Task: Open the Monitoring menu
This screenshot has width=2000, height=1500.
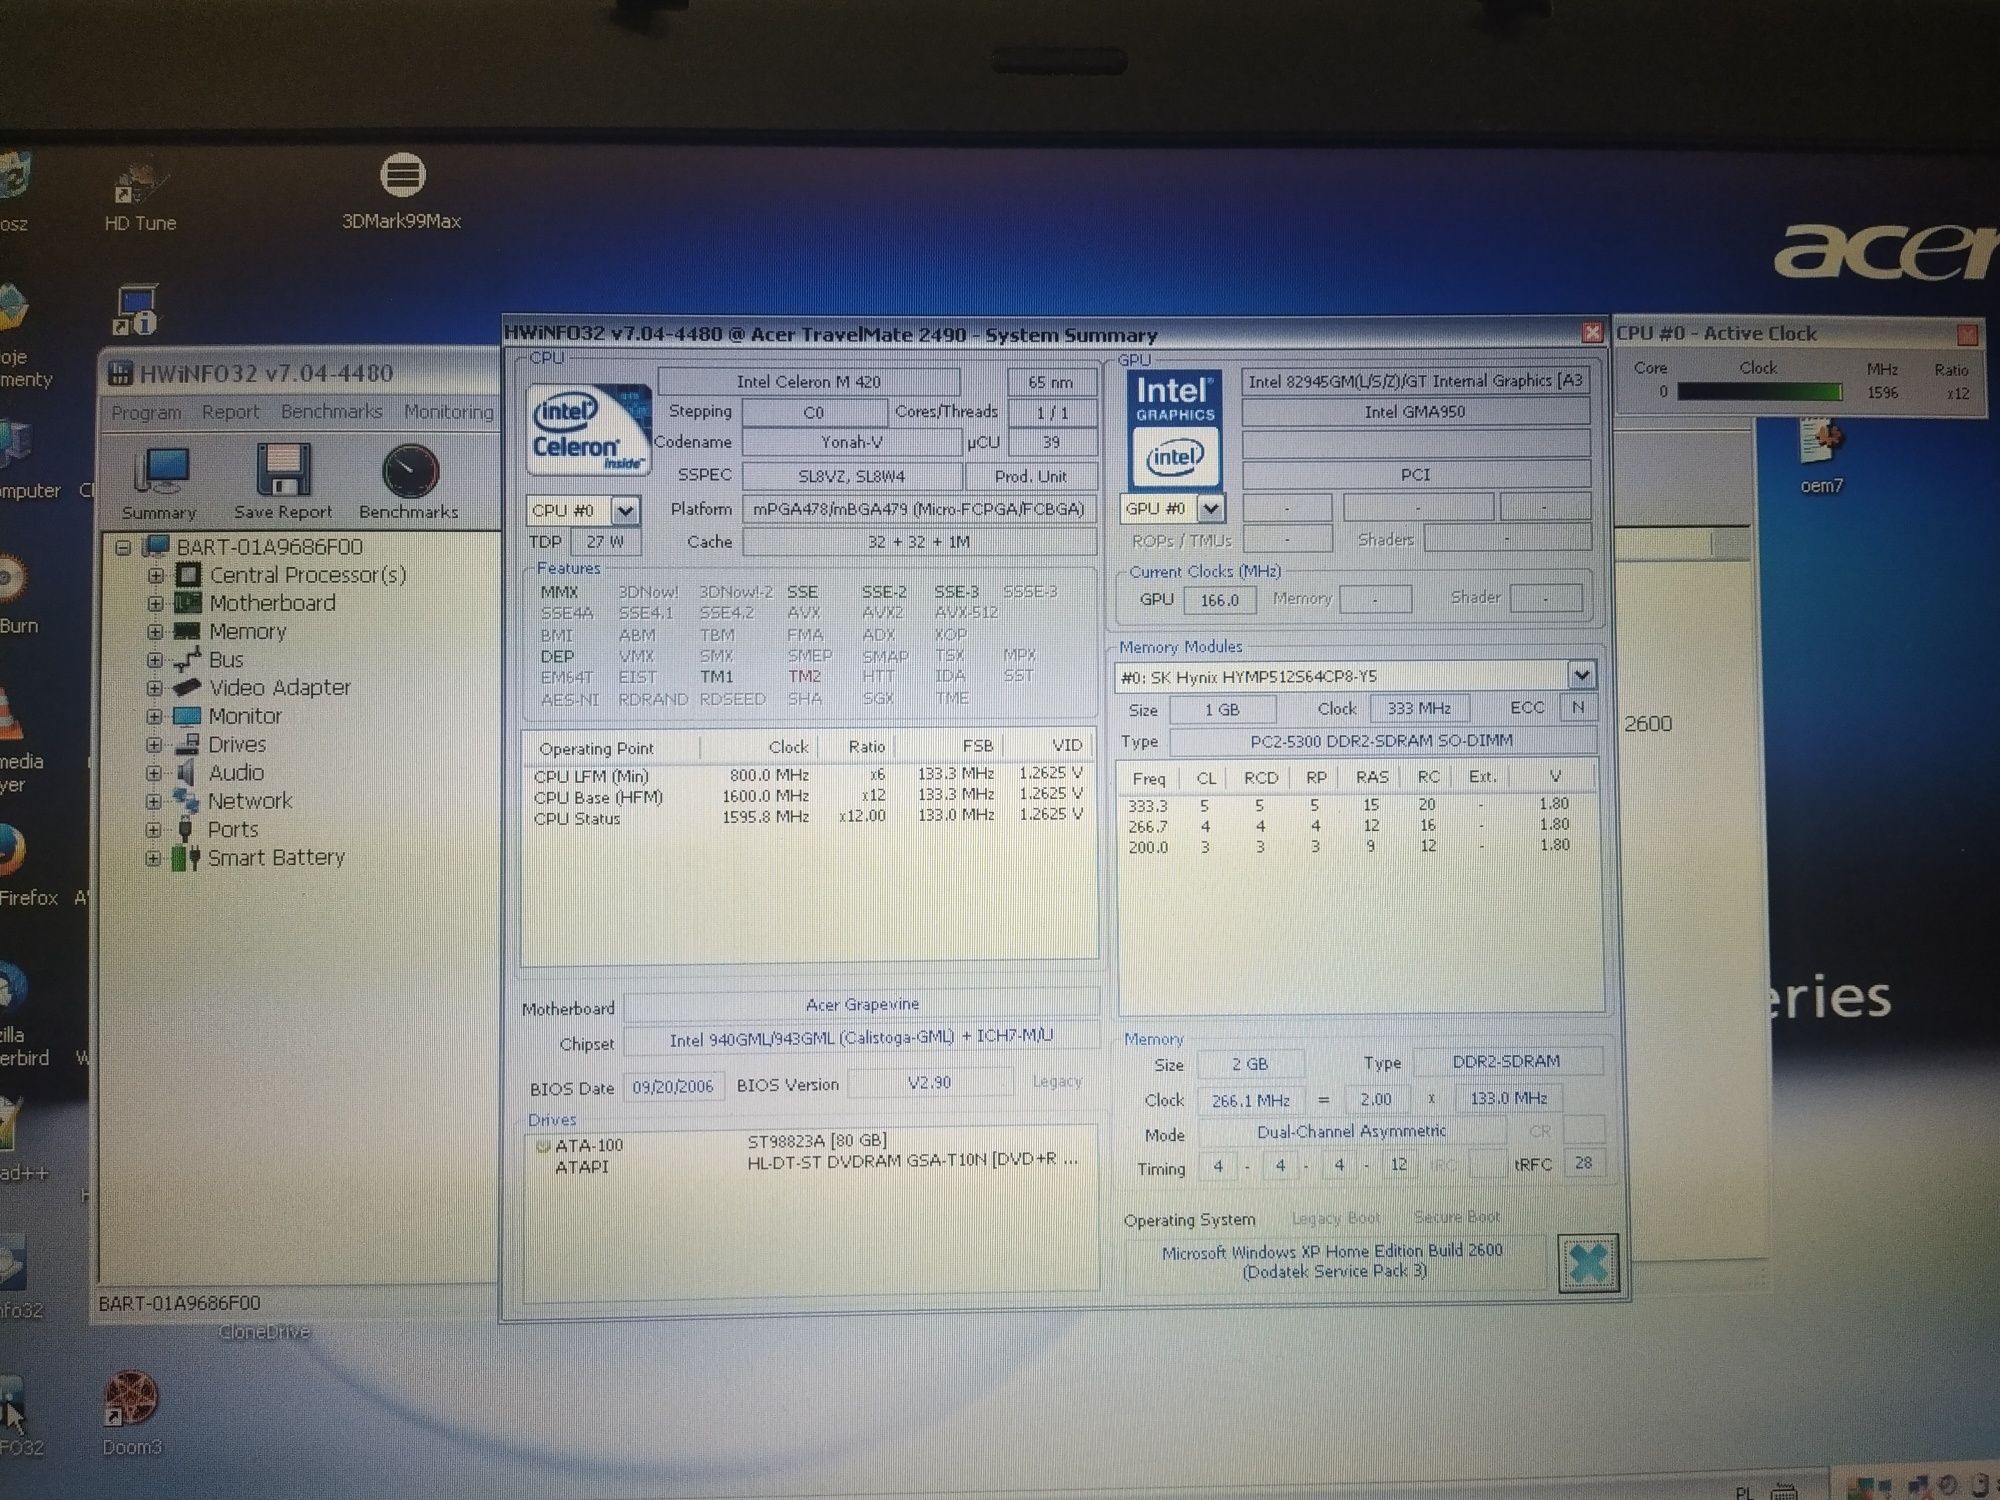Action: pyautogui.click(x=449, y=412)
